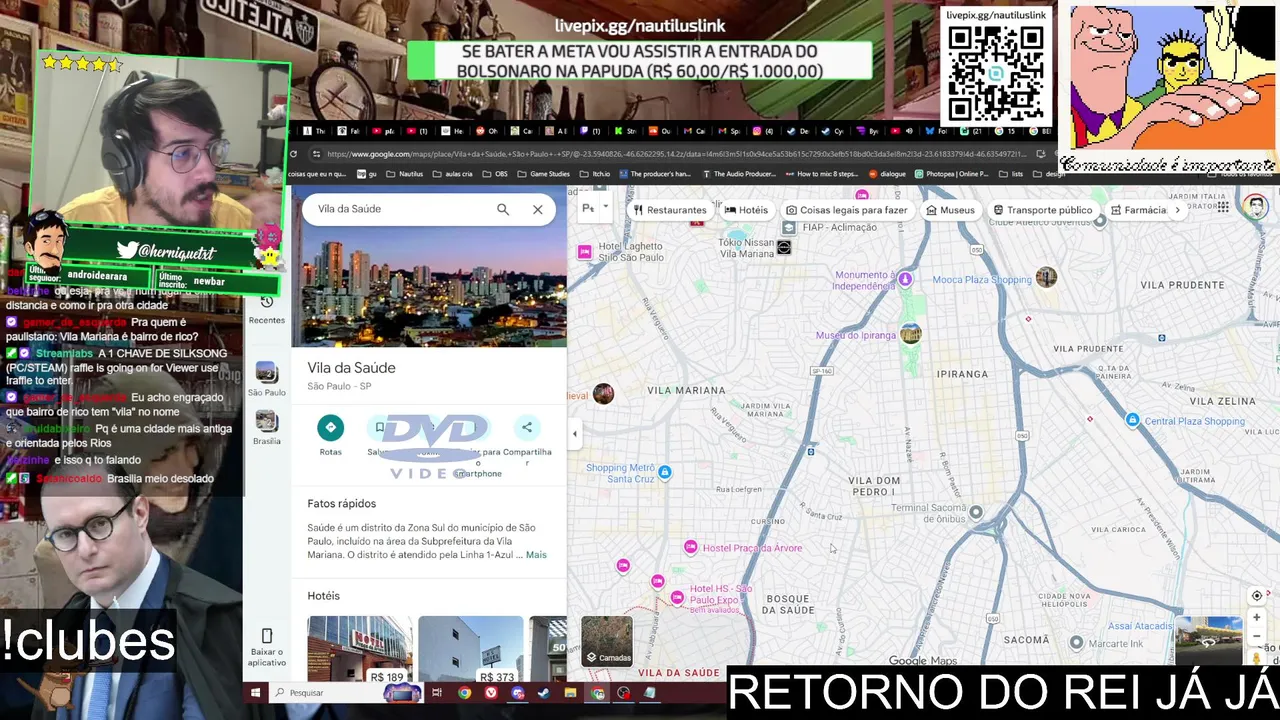
Task: Select Shopping Metrô Santa Cruz pin
Action: coord(664,472)
